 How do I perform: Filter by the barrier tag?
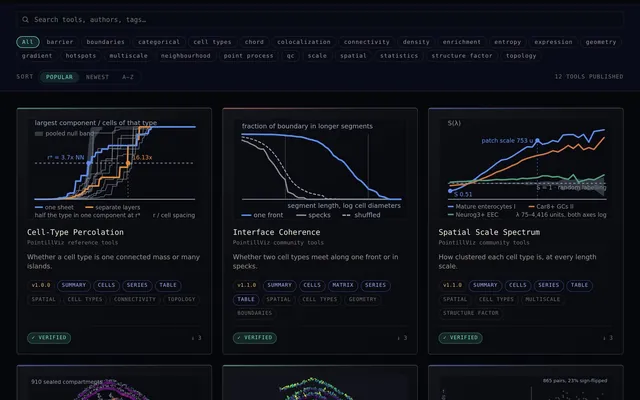tap(60, 42)
